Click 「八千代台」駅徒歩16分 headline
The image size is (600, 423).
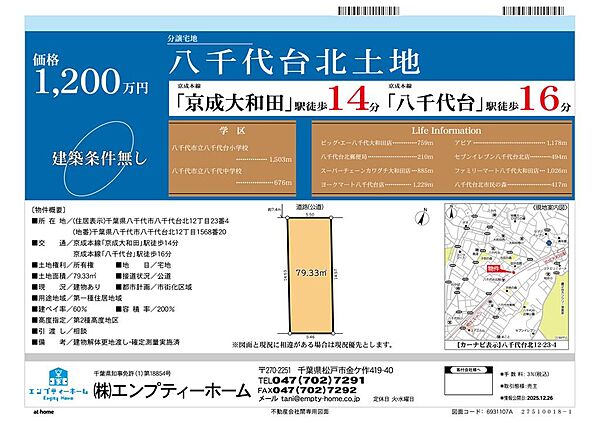480,100
